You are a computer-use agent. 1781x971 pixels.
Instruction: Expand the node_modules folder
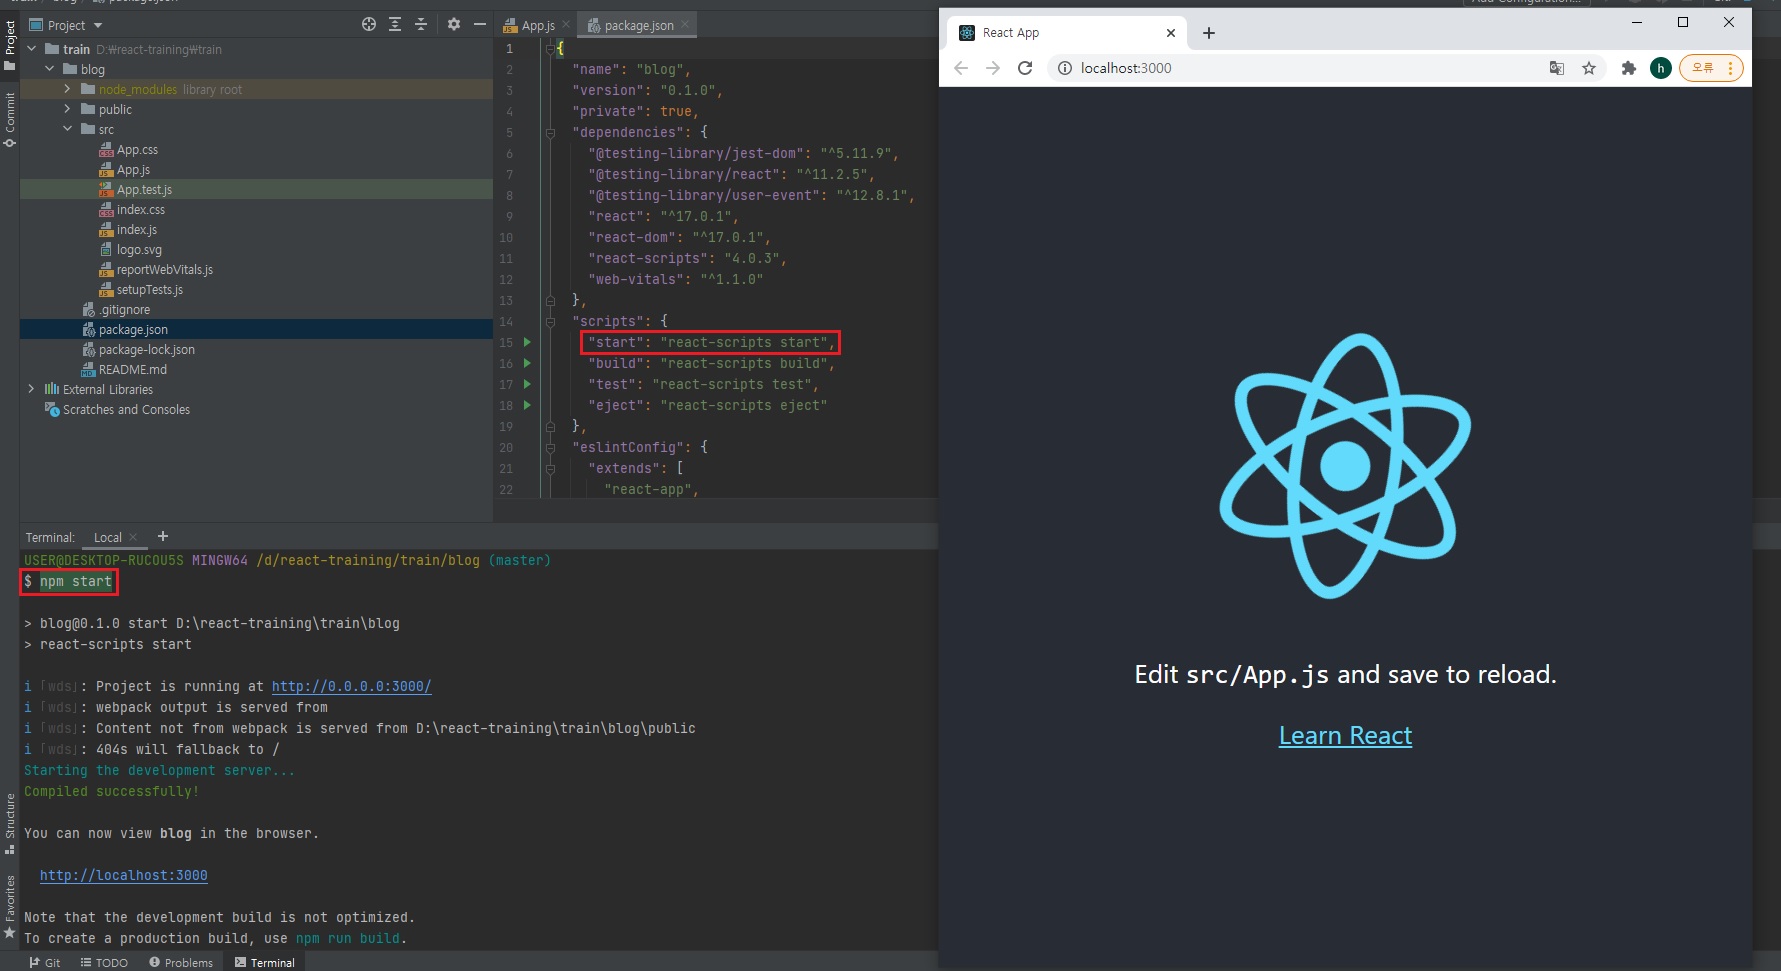[x=67, y=88]
